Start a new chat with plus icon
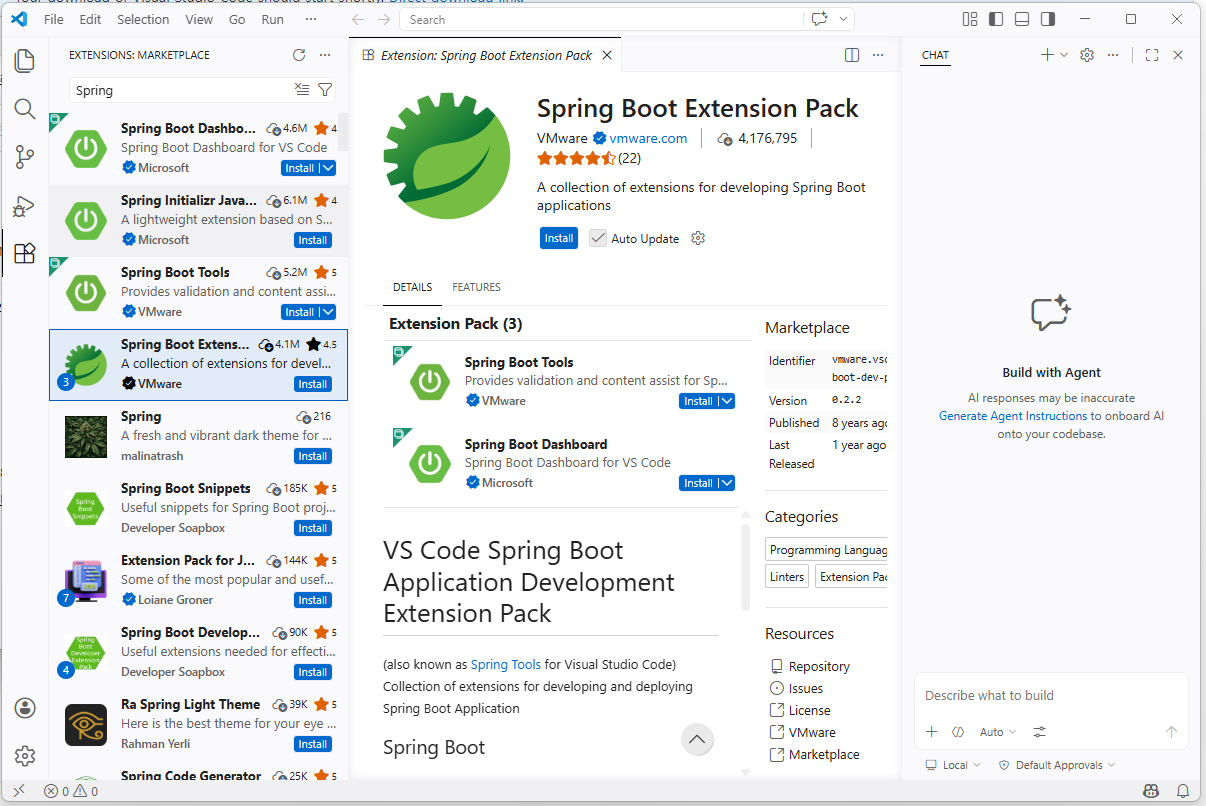 coord(1047,55)
